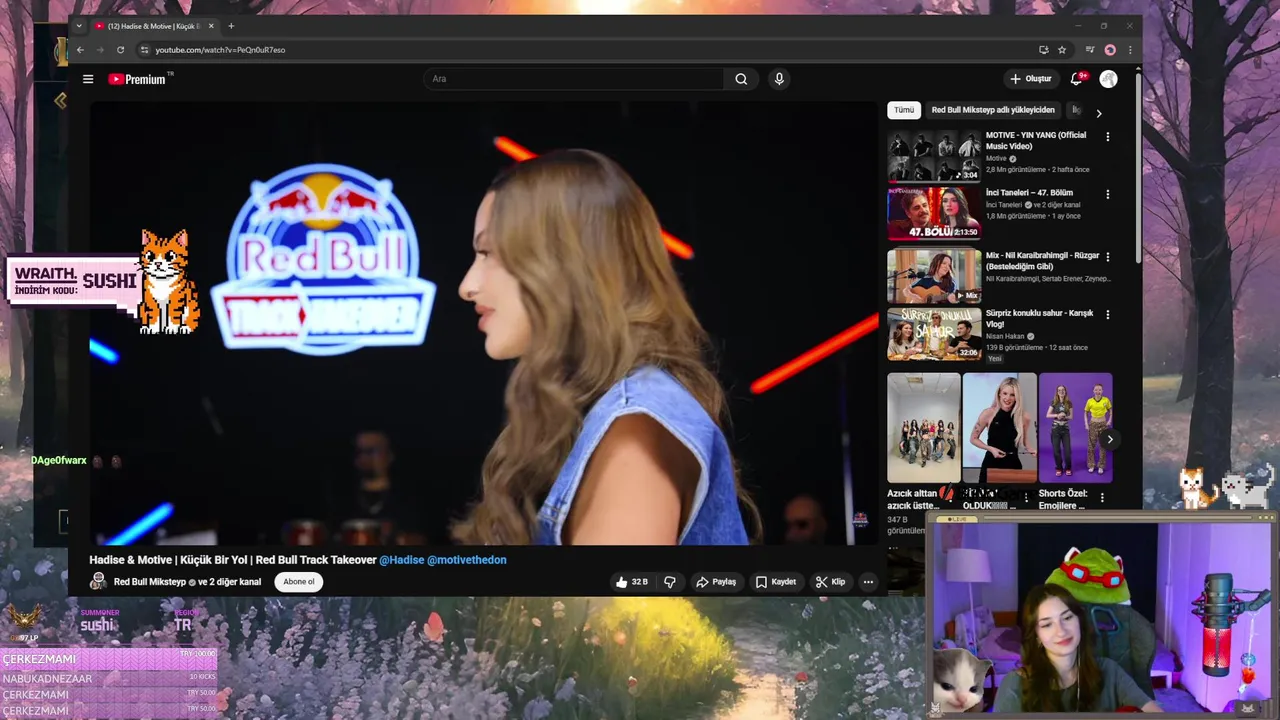
Task: Go to YouTube Premium home via logo
Action: coord(138,79)
